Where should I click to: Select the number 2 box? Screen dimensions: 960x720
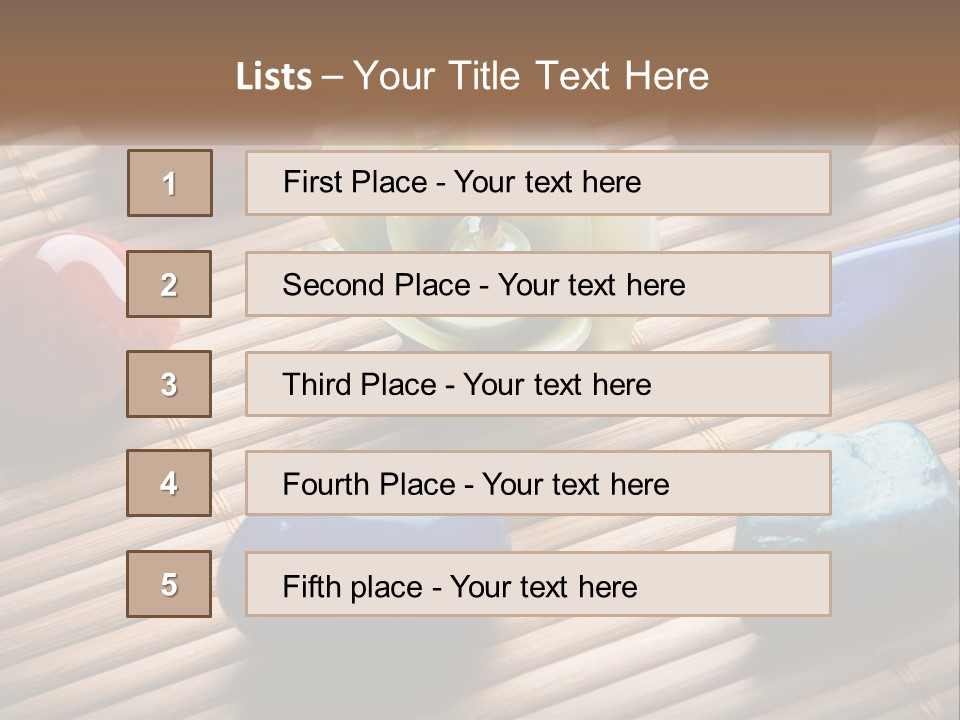pyautogui.click(x=169, y=284)
